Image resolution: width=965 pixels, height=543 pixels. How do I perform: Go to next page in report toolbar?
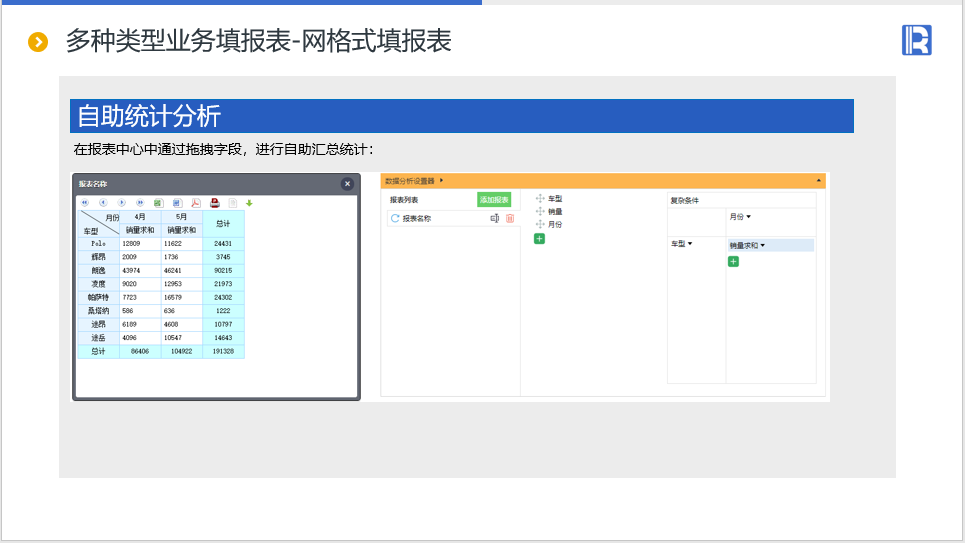(122, 203)
